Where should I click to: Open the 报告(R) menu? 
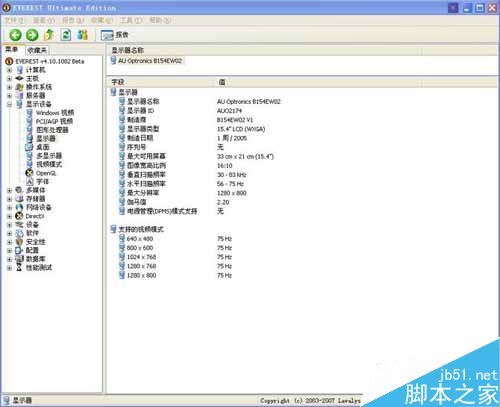(x=73, y=20)
